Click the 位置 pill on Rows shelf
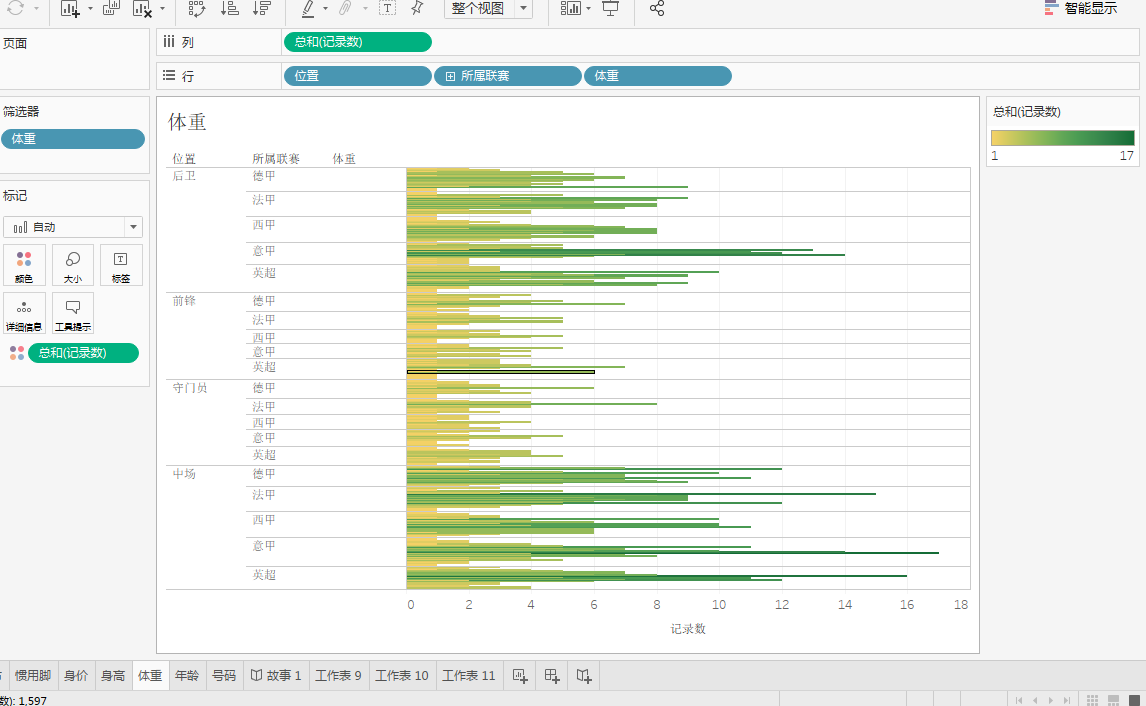Viewport: 1146px width, 706px height. 357,76
